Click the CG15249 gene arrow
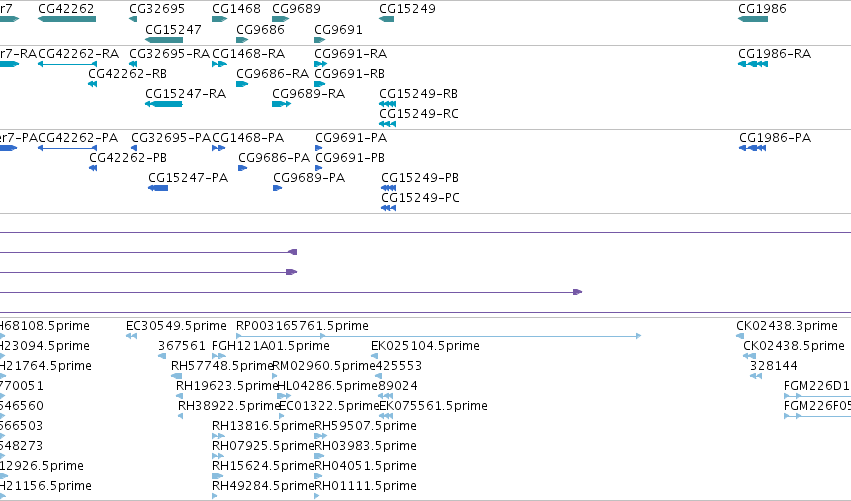The height and width of the screenshot is (501, 851). pos(386,19)
